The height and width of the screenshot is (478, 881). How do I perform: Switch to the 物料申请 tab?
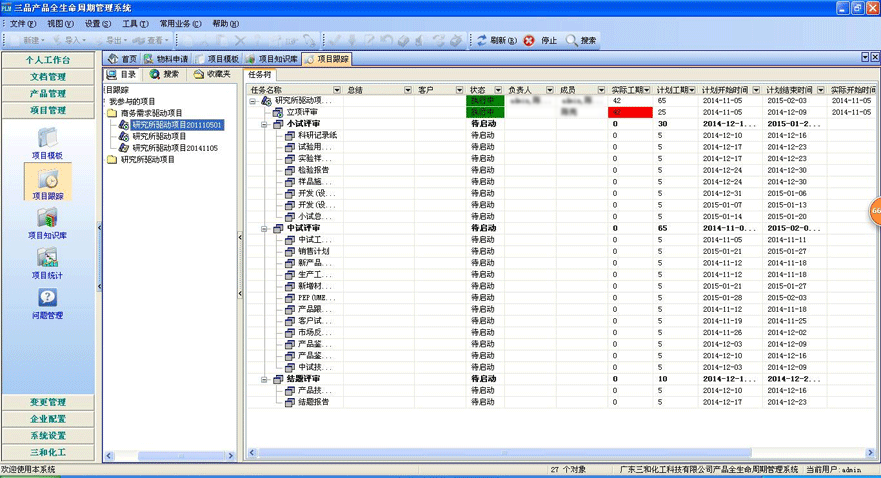167,59
